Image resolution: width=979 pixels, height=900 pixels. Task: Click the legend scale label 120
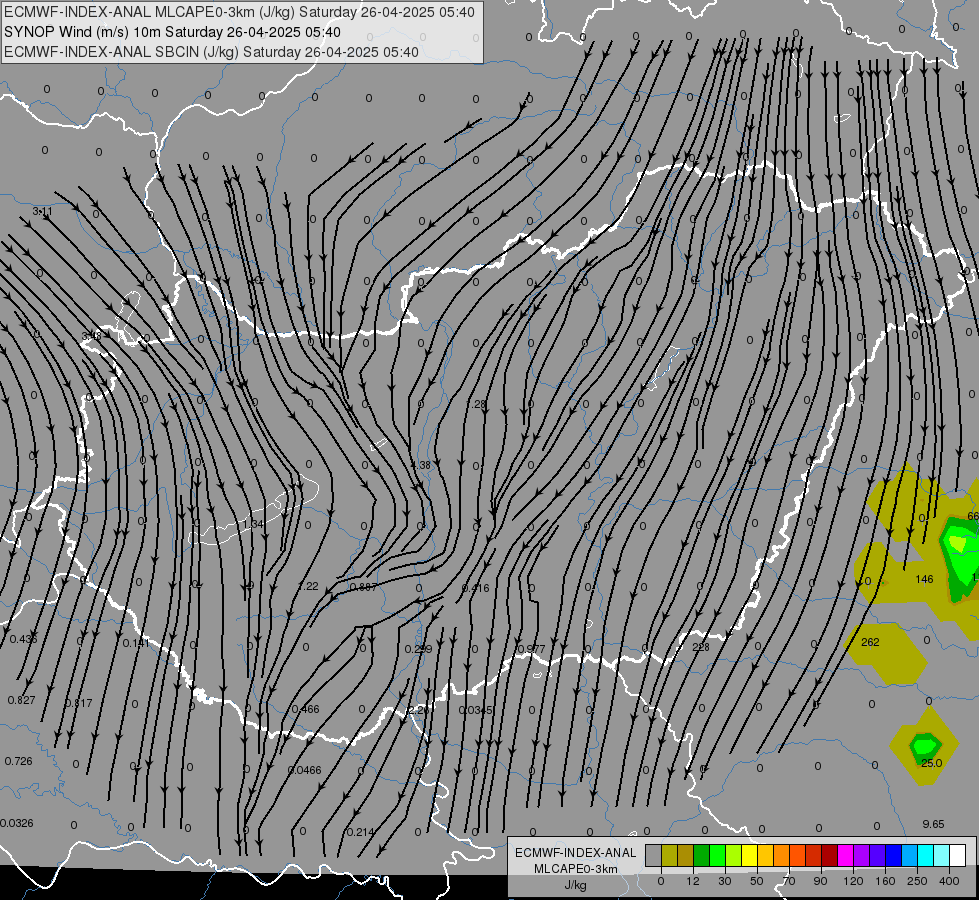pos(853,881)
